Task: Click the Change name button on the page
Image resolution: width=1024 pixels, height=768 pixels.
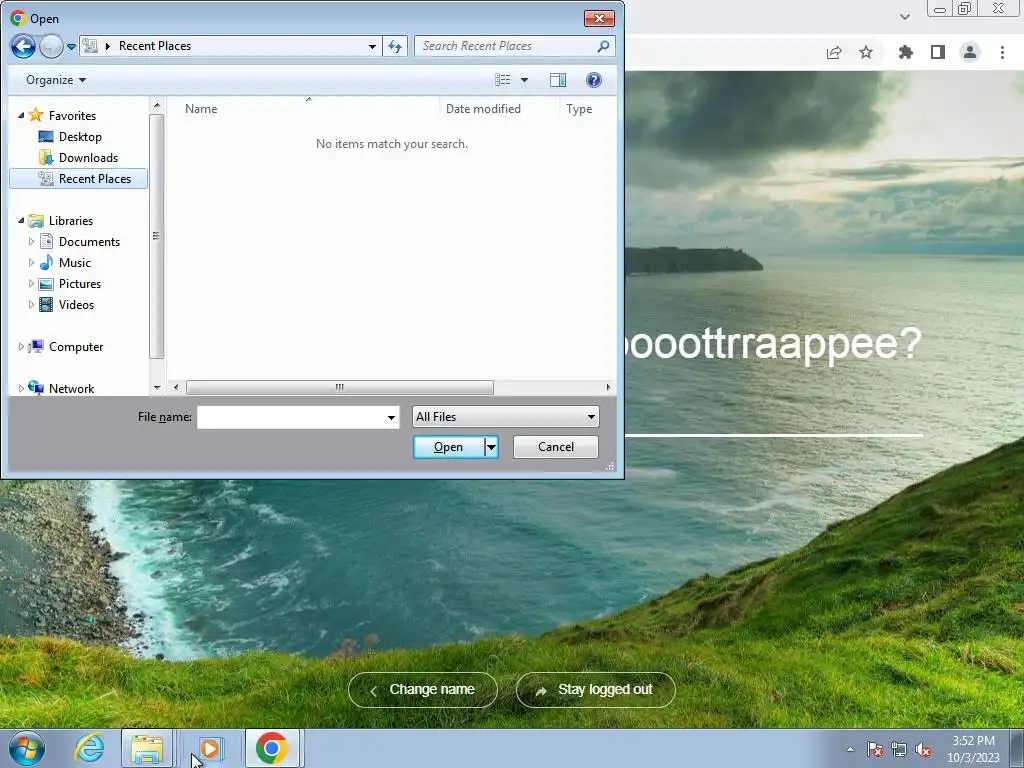Action: [423, 690]
